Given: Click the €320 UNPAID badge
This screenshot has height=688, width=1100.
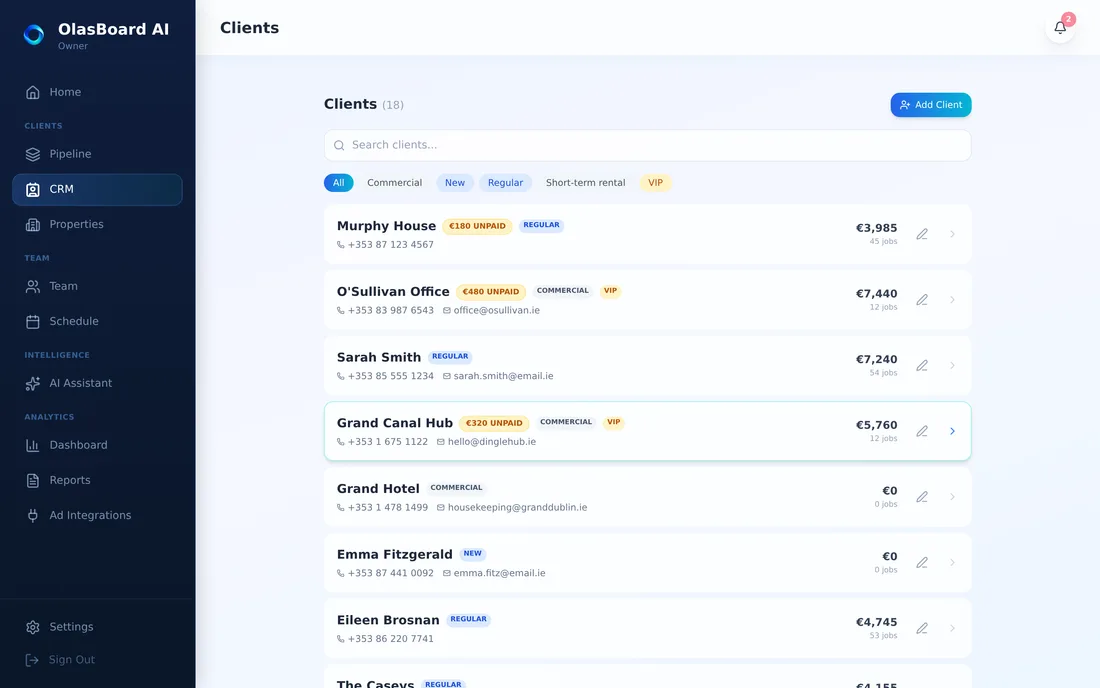Looking at the screenshot, I should 494,423.
